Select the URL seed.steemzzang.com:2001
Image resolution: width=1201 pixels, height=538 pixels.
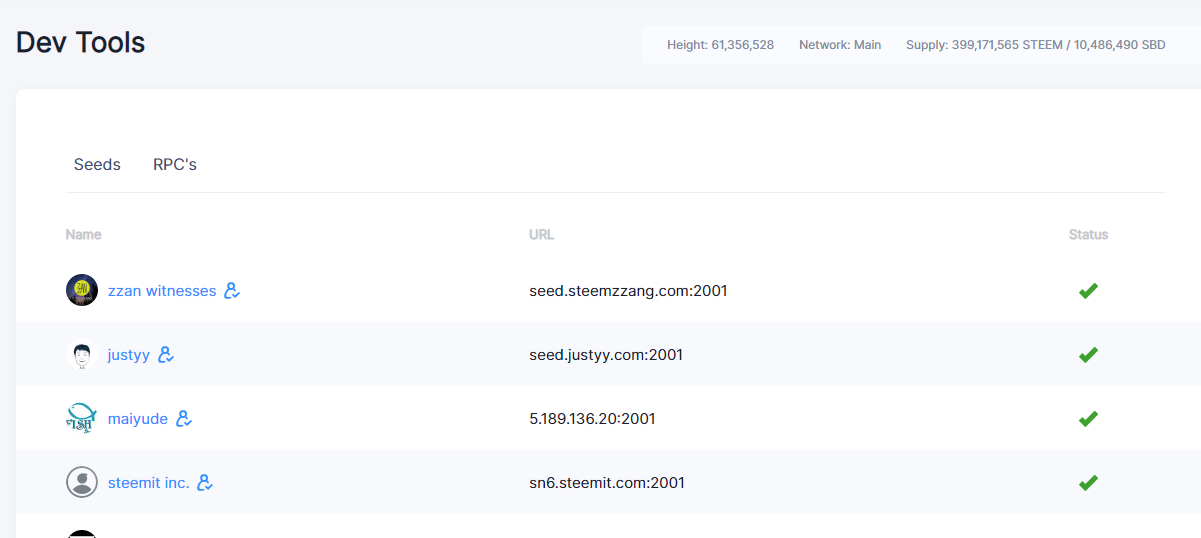[628, 291]
